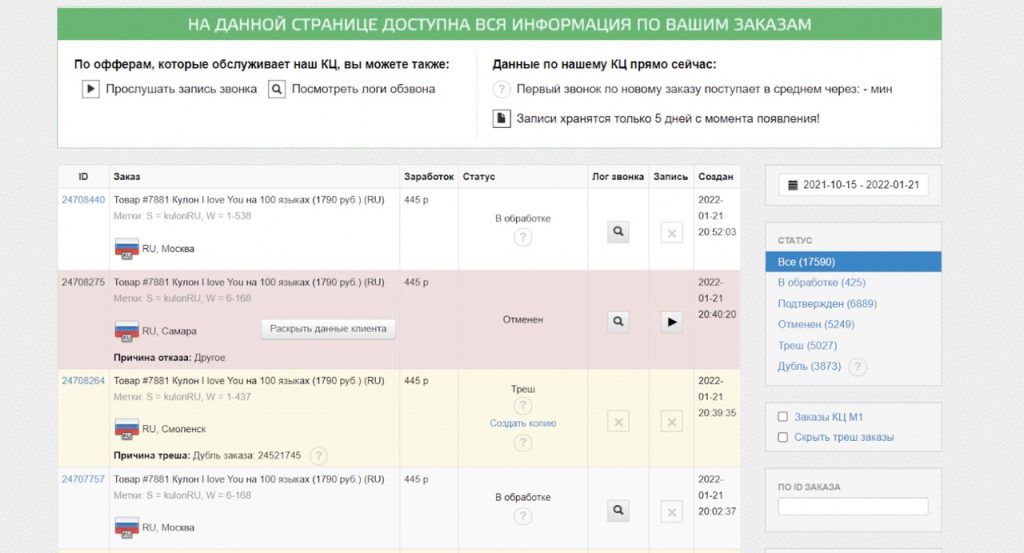
Task: Open call log for order 24708275
Action: [618, 321]
